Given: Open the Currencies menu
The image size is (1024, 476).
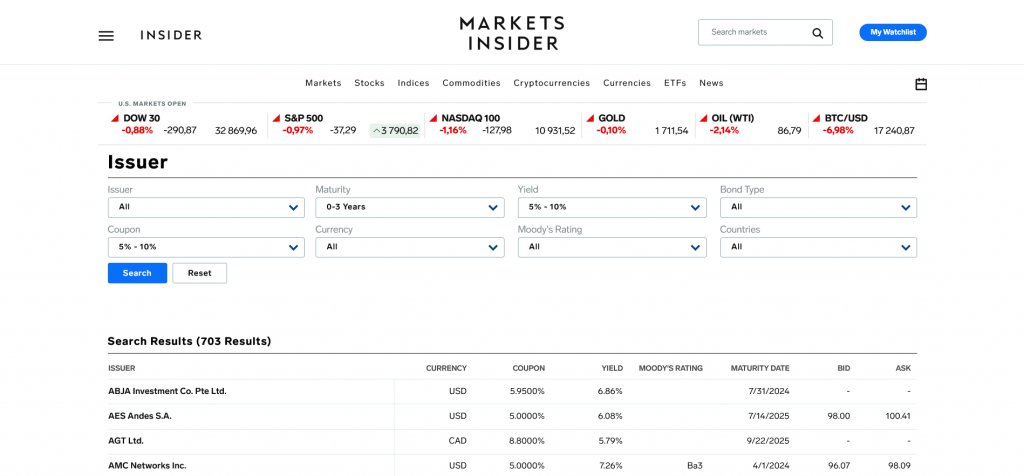Looking at the screenshot, I should (x=627, y=83).
